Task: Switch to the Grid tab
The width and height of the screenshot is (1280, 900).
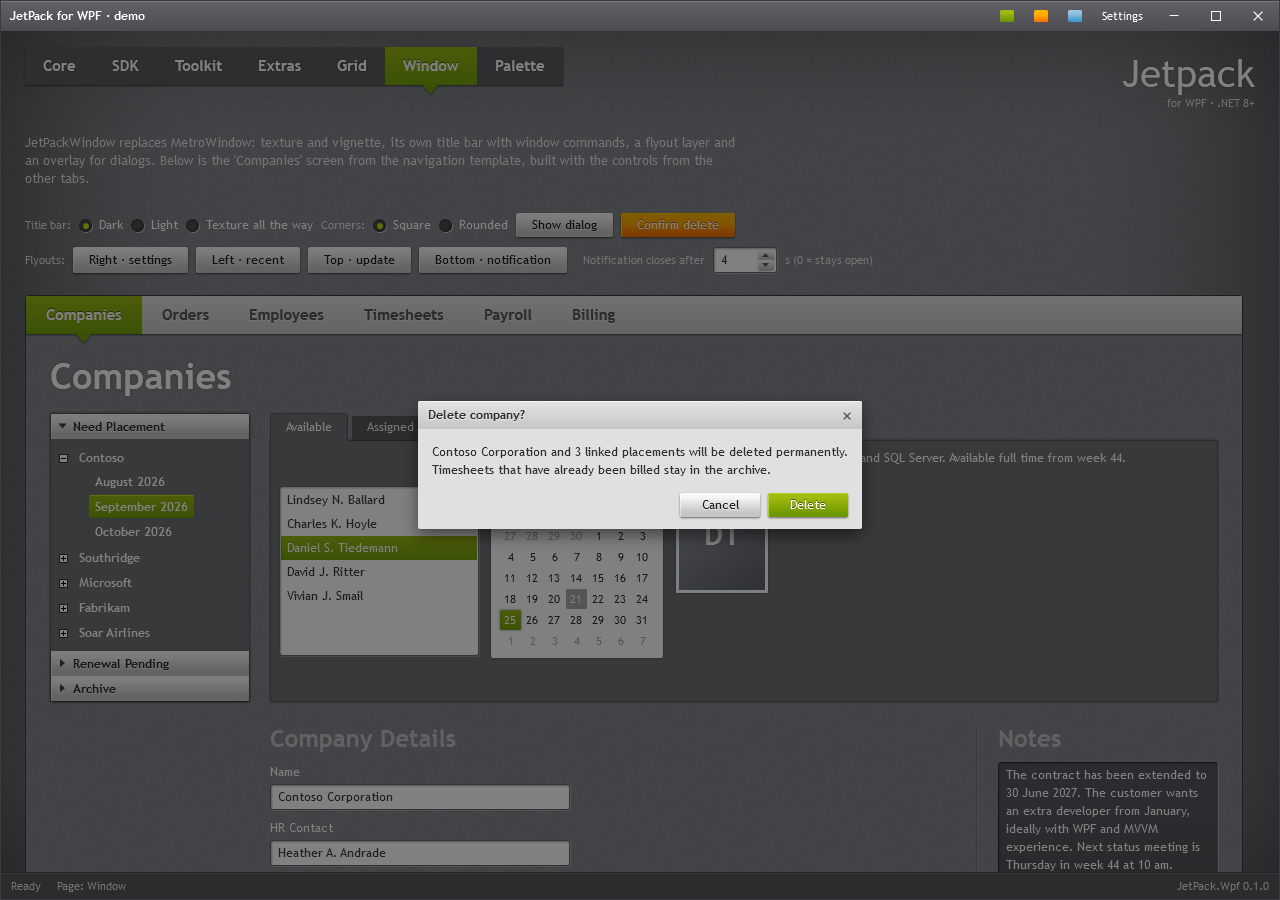Action: 352,66
